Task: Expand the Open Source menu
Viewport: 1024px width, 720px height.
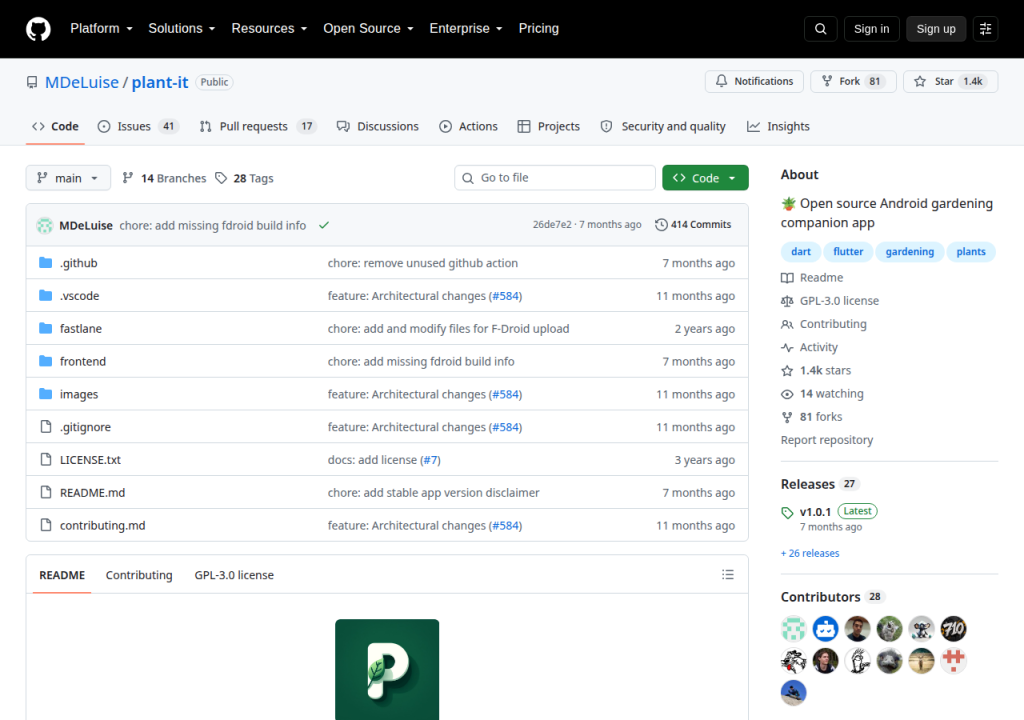Action: click(x=368, y=29)
